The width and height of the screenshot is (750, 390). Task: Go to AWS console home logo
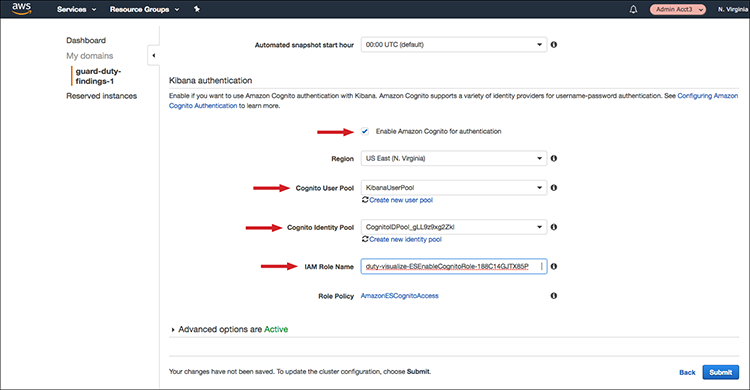21,9
